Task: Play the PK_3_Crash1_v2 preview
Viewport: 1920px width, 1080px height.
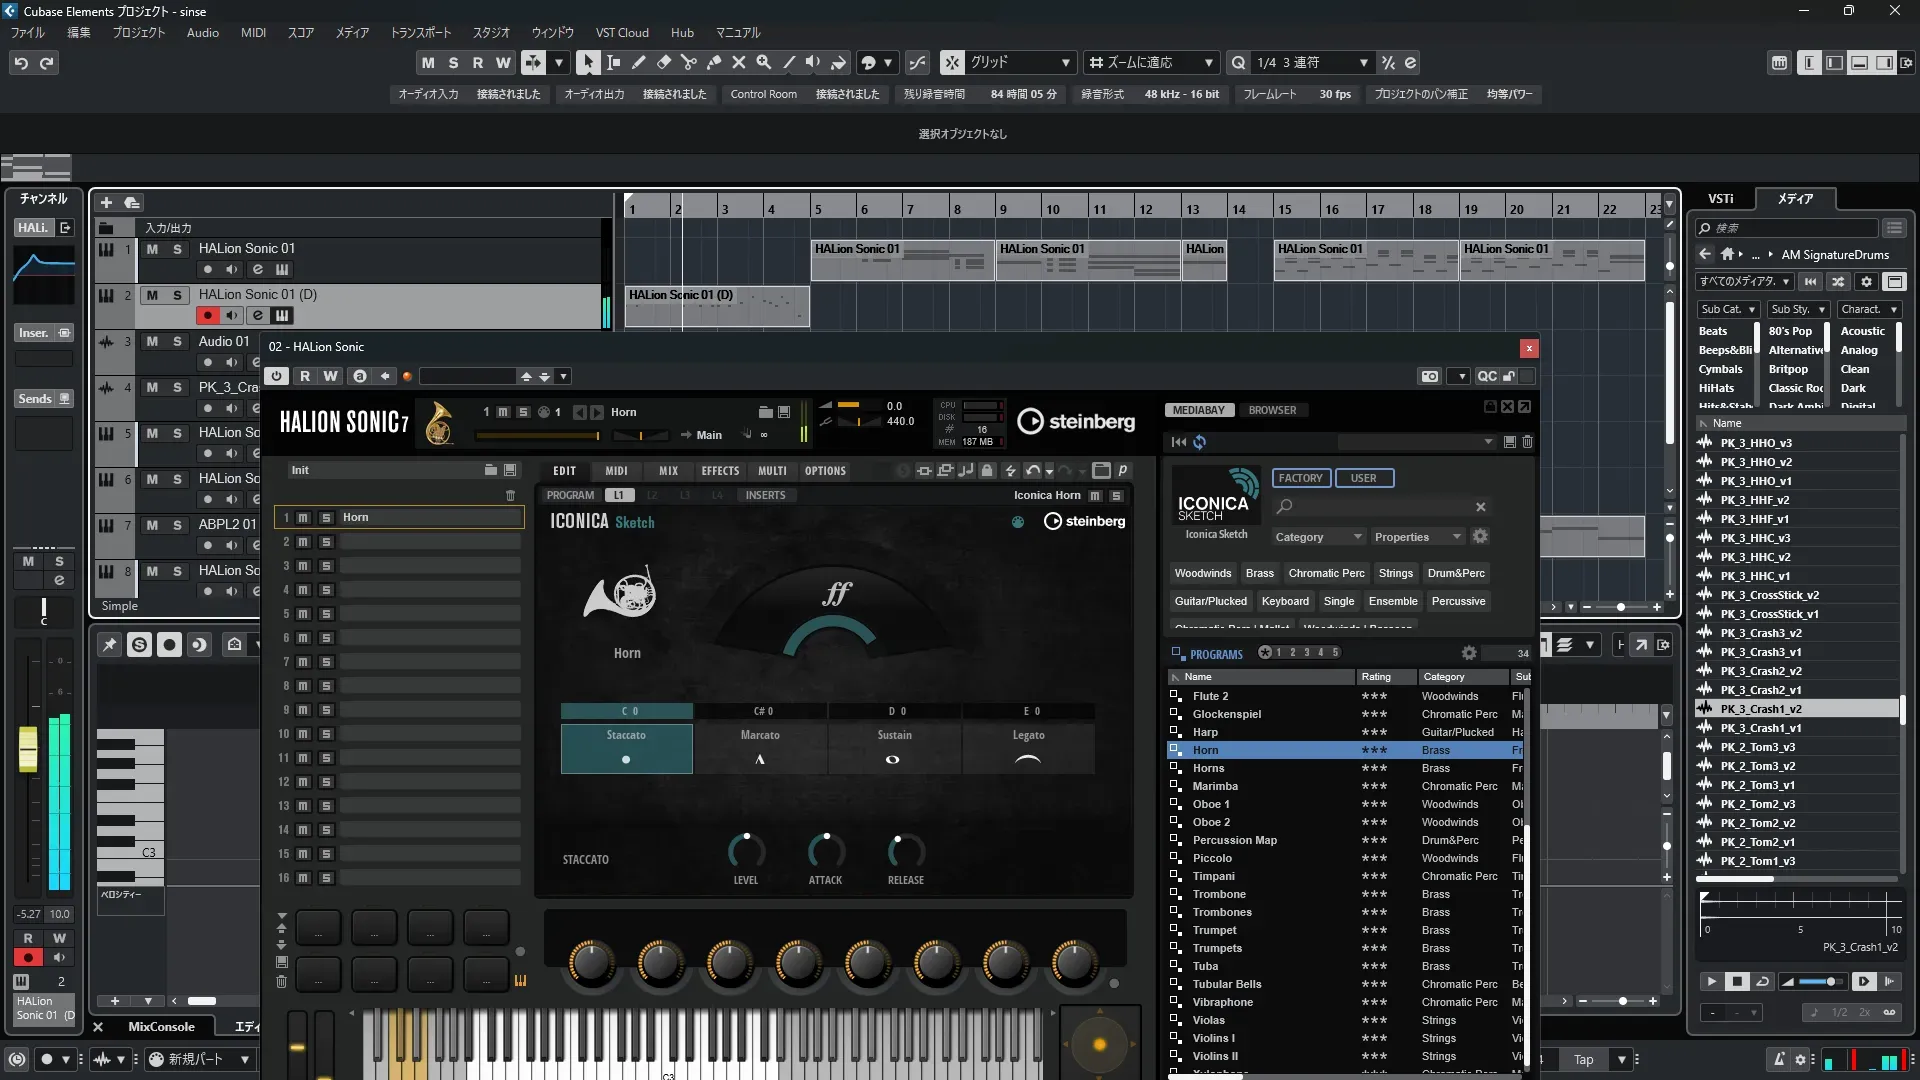Action: [x=1711, y=982]
